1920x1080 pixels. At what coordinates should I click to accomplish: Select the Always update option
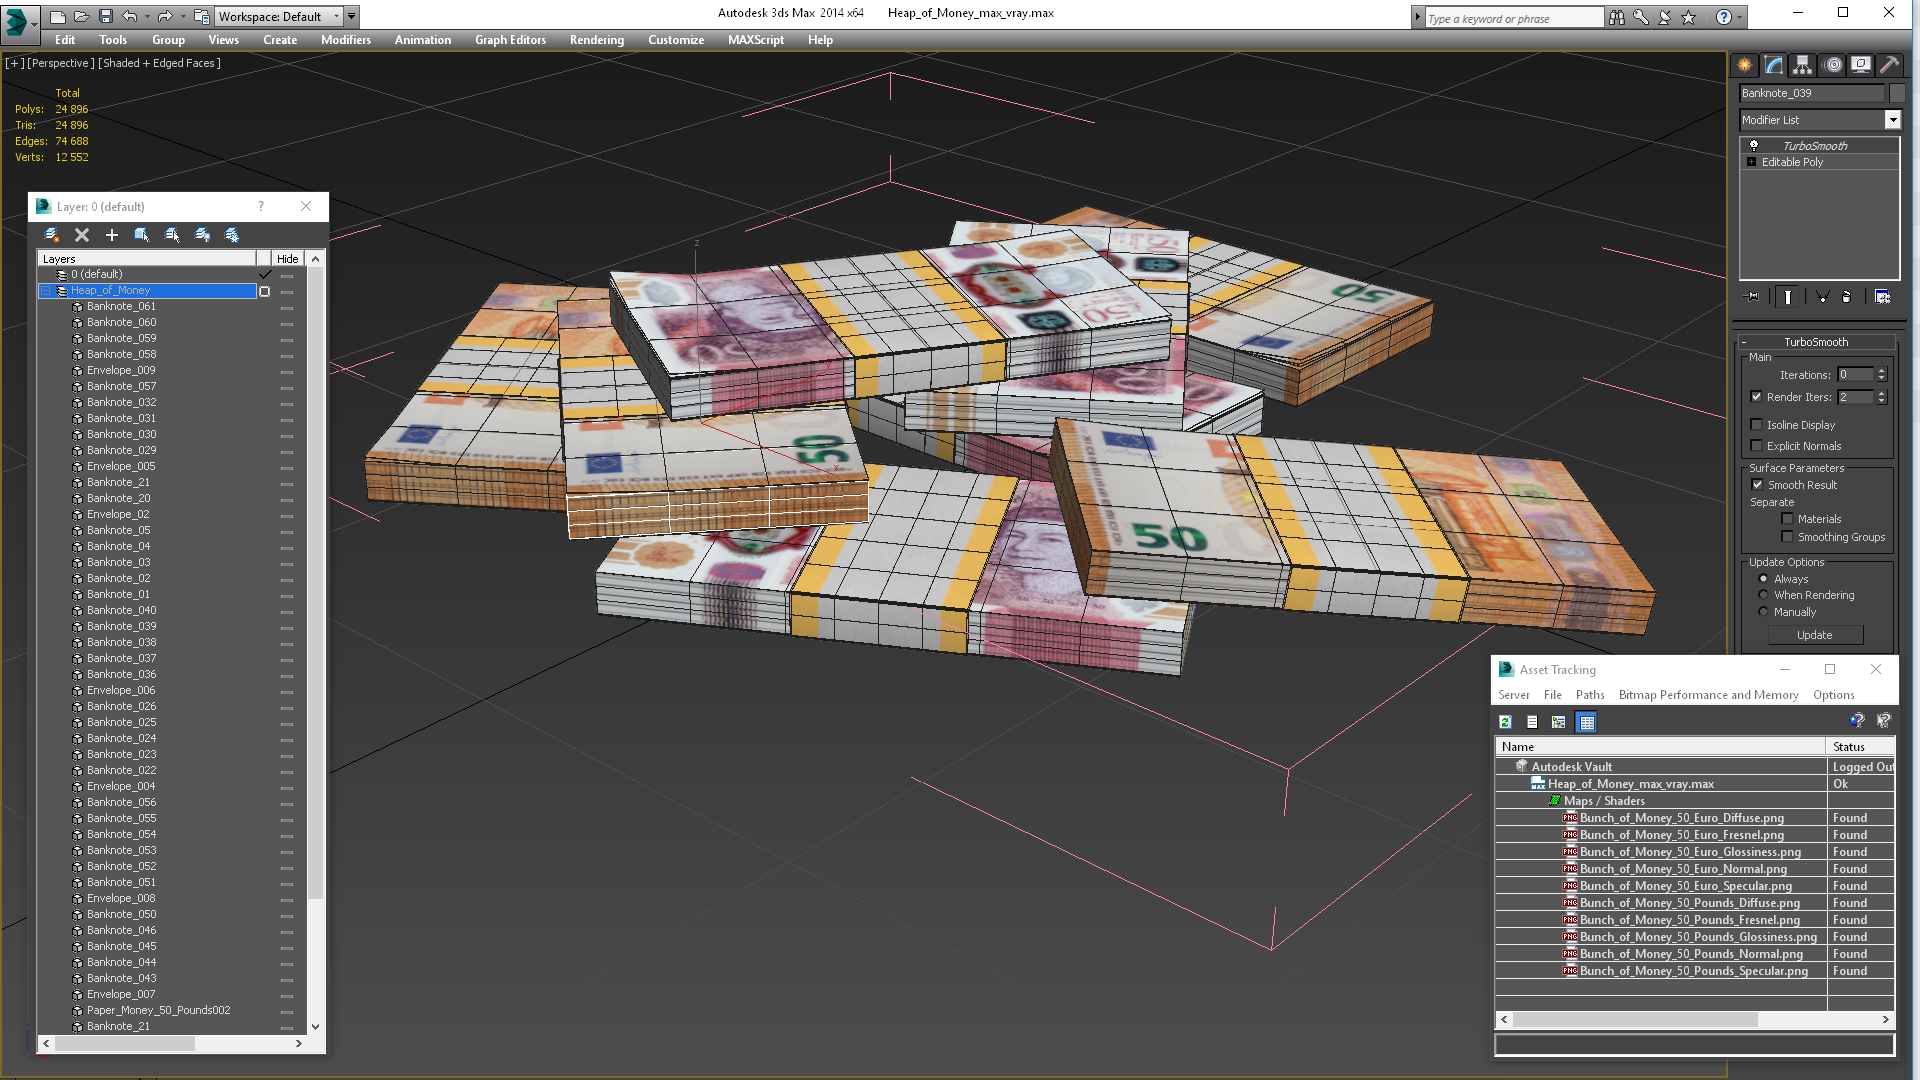pos(1763,579)
